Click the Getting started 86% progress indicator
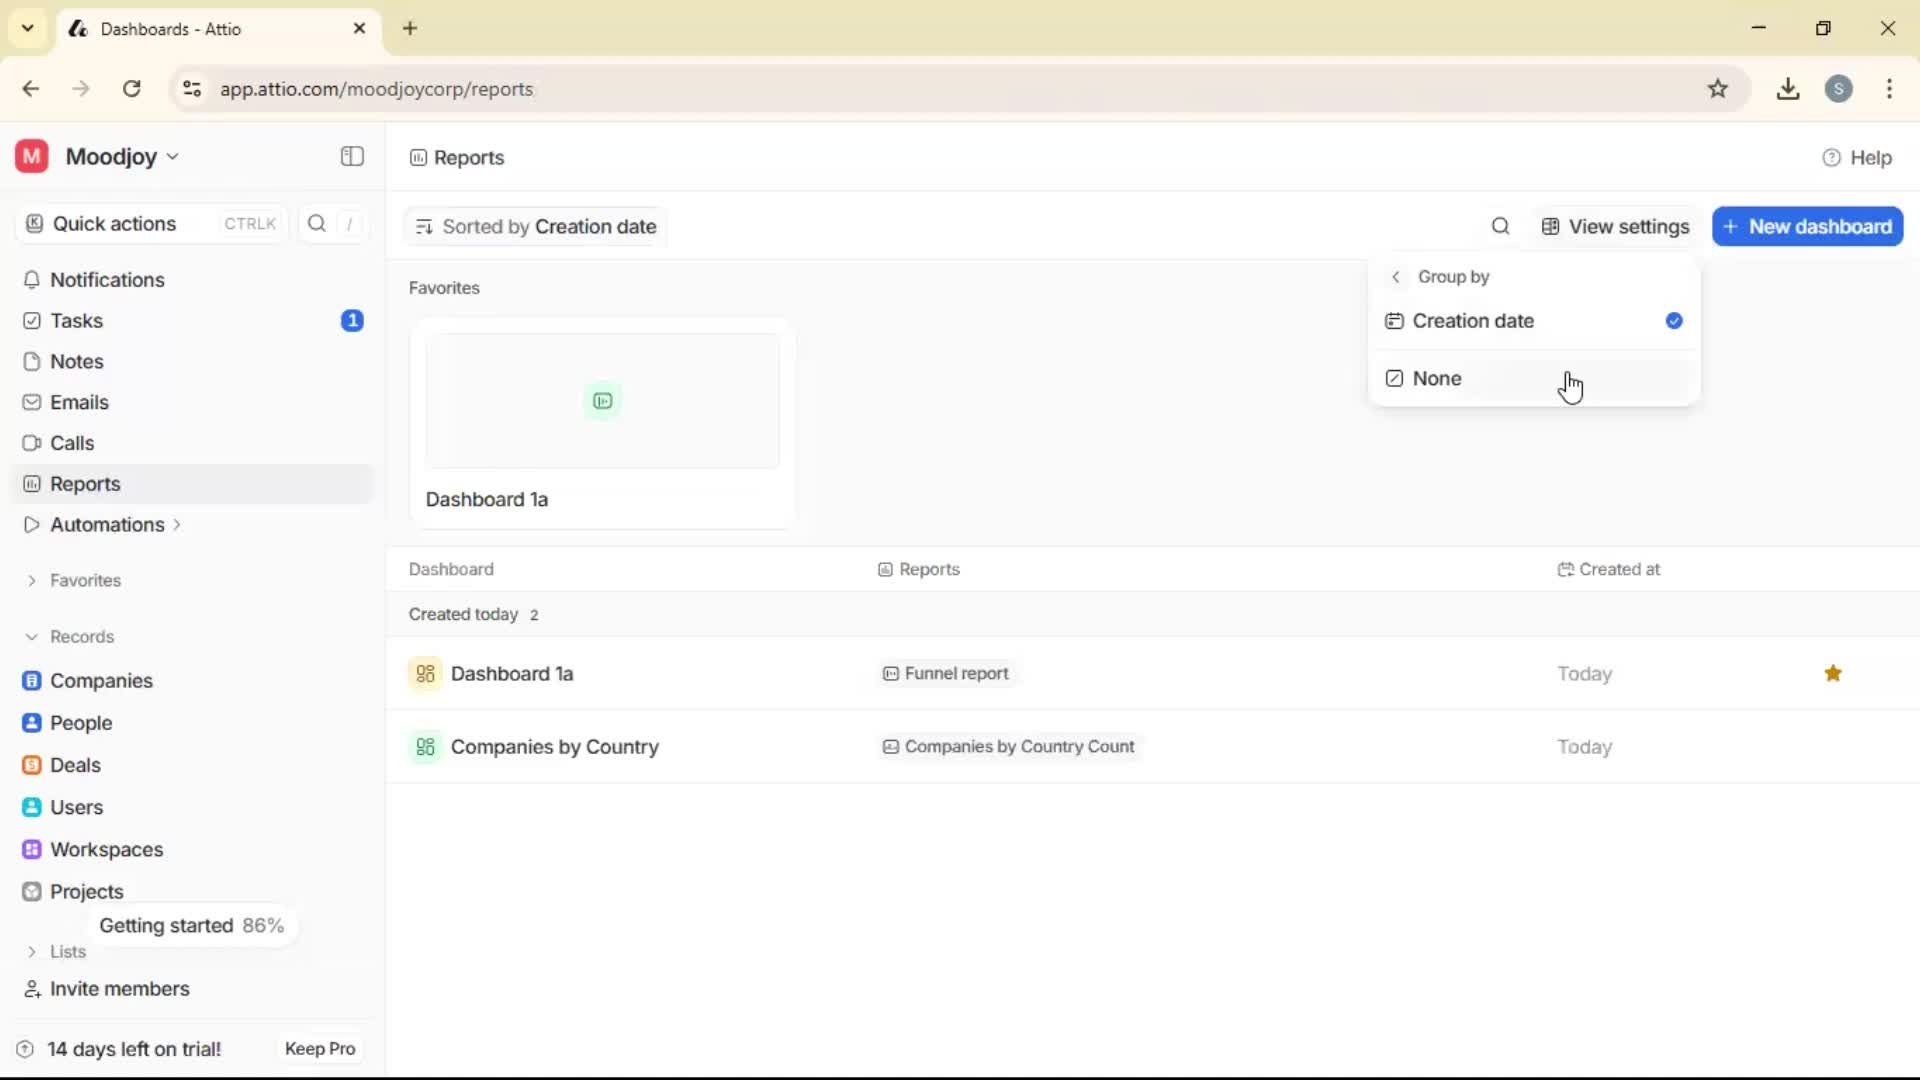 pyautogui.click(x=192, y=925)
